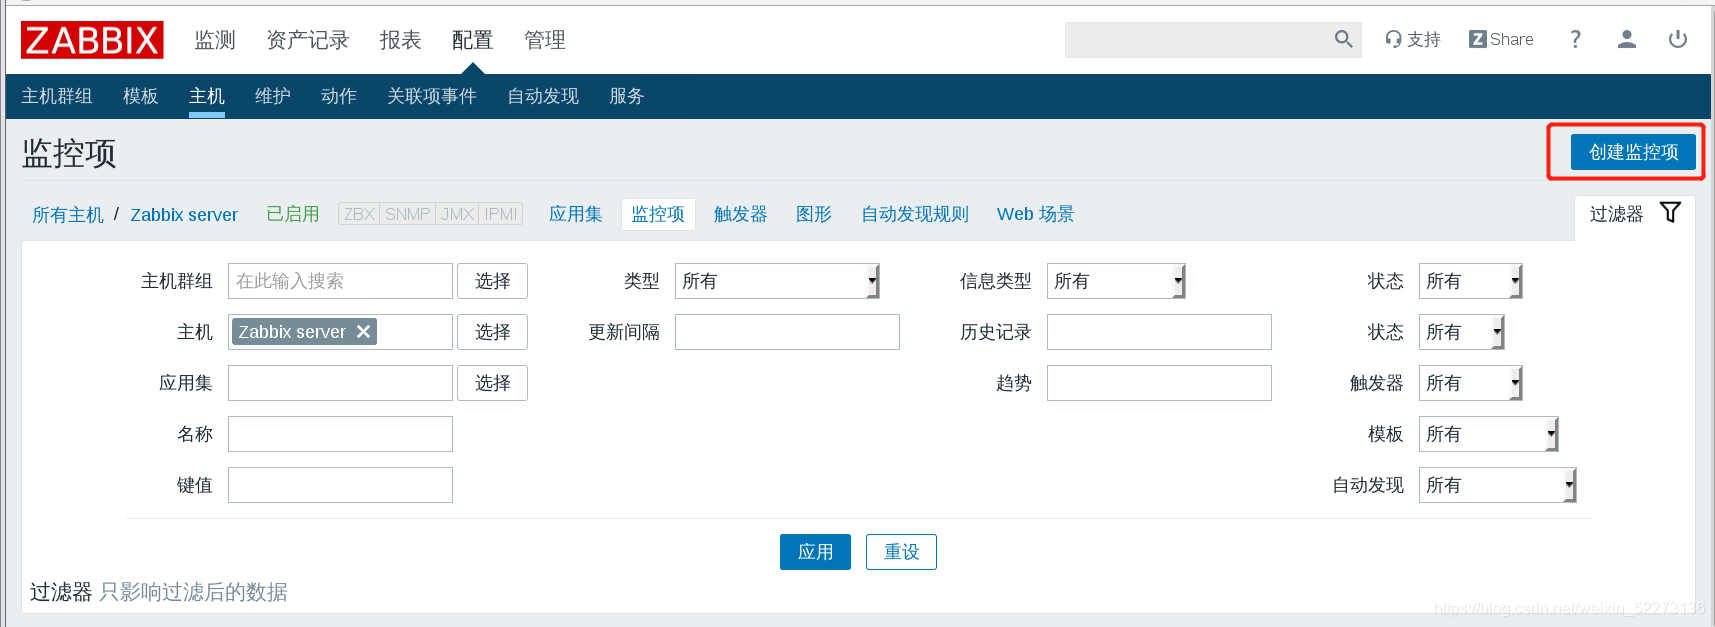Viewport: 1715px width, 627px height.
Task: Click the 主机群组 search input
Action: [x=340, y=281]
